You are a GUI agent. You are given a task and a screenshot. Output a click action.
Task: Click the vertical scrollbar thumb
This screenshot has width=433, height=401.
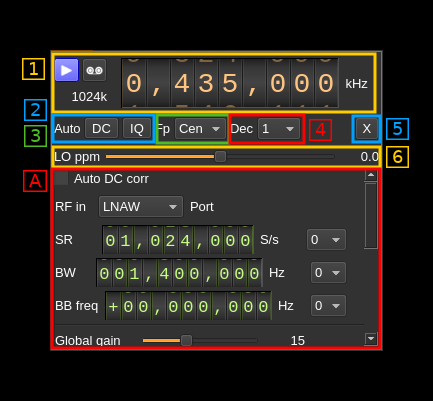pyautogui.click(x=371, y=215)
